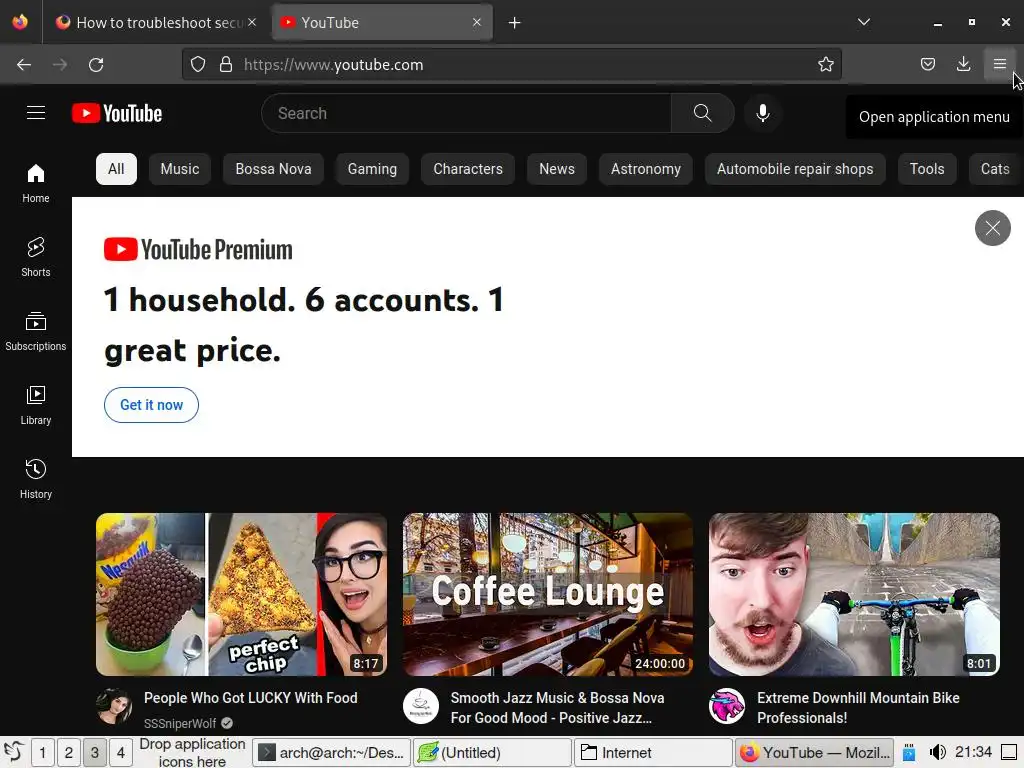The image size is (1024, 768).
Task: Click the volume speaker tray icon
Action: [x=937, y=752]
